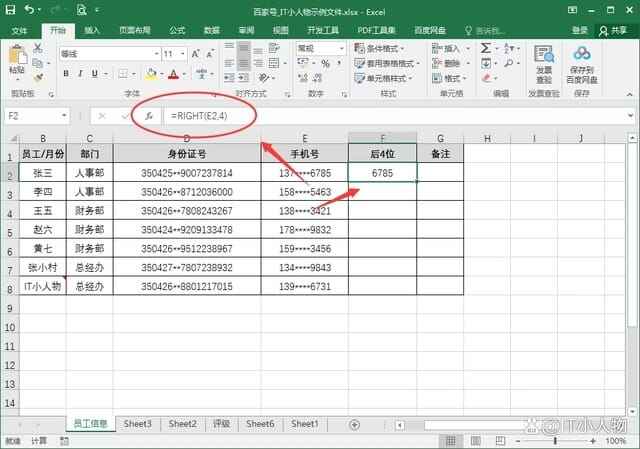Switch to Sheet3 worksheet tab
The width and height of the screenshot is (640, 449).
[137, 424]
